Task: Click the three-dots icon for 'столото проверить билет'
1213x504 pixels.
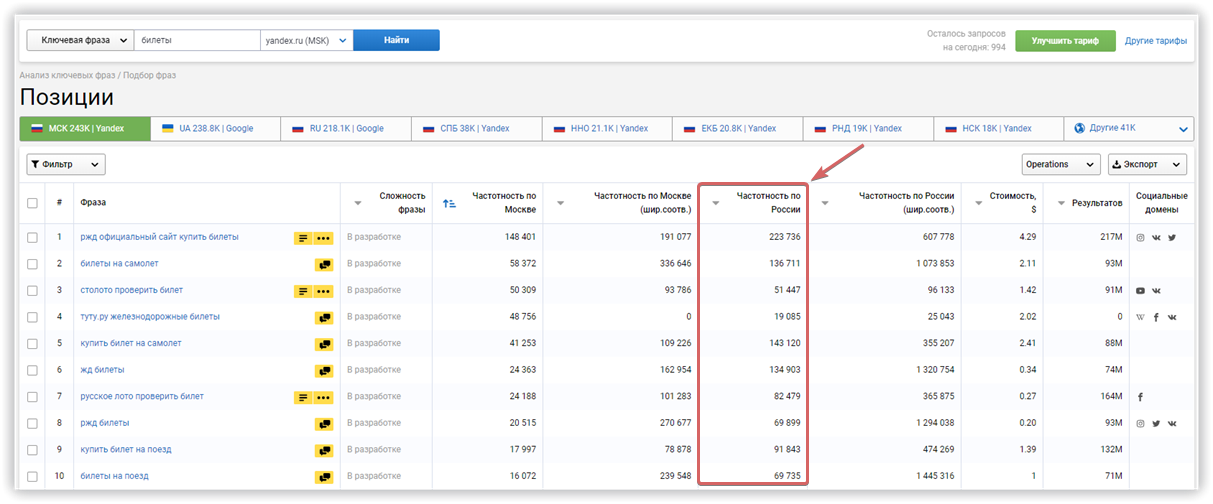Action: coord(323,291)
